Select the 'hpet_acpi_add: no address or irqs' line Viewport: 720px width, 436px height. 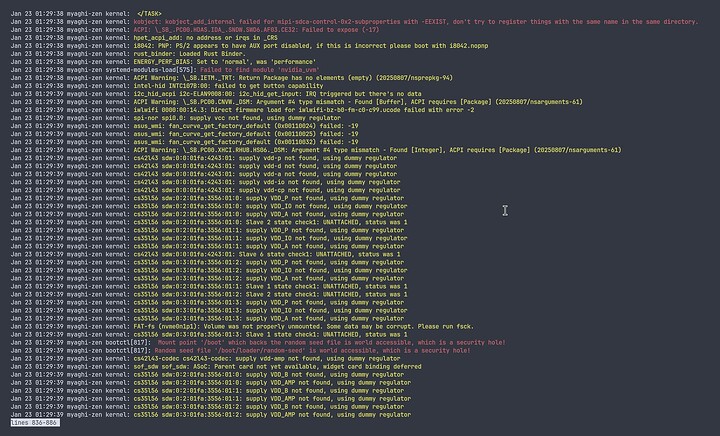[144, 38]
